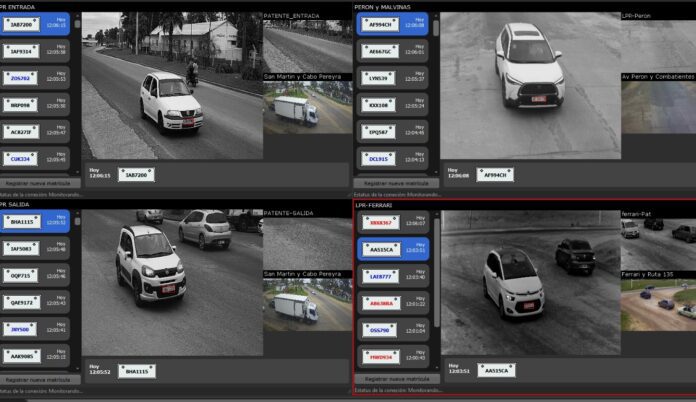The height and width of the screenshot is (402, 696).
Task: Click the AF994CH plate shown below the PERON camera
Action: click(495, 175)
